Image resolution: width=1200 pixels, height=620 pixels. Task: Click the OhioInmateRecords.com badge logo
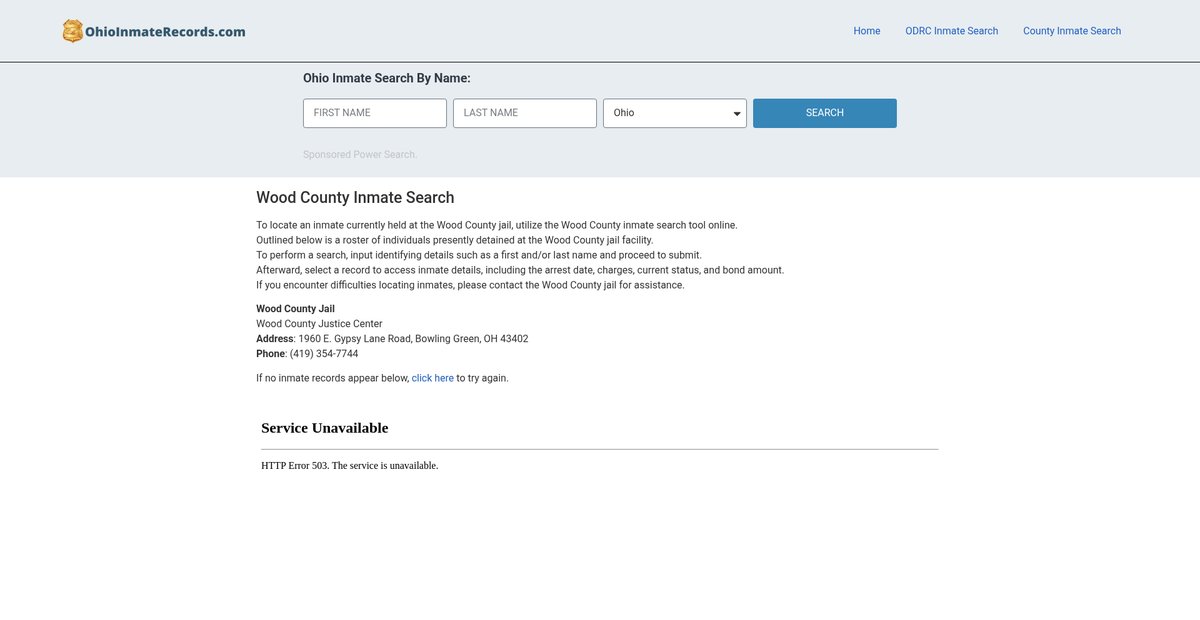[x=73, y=31]
